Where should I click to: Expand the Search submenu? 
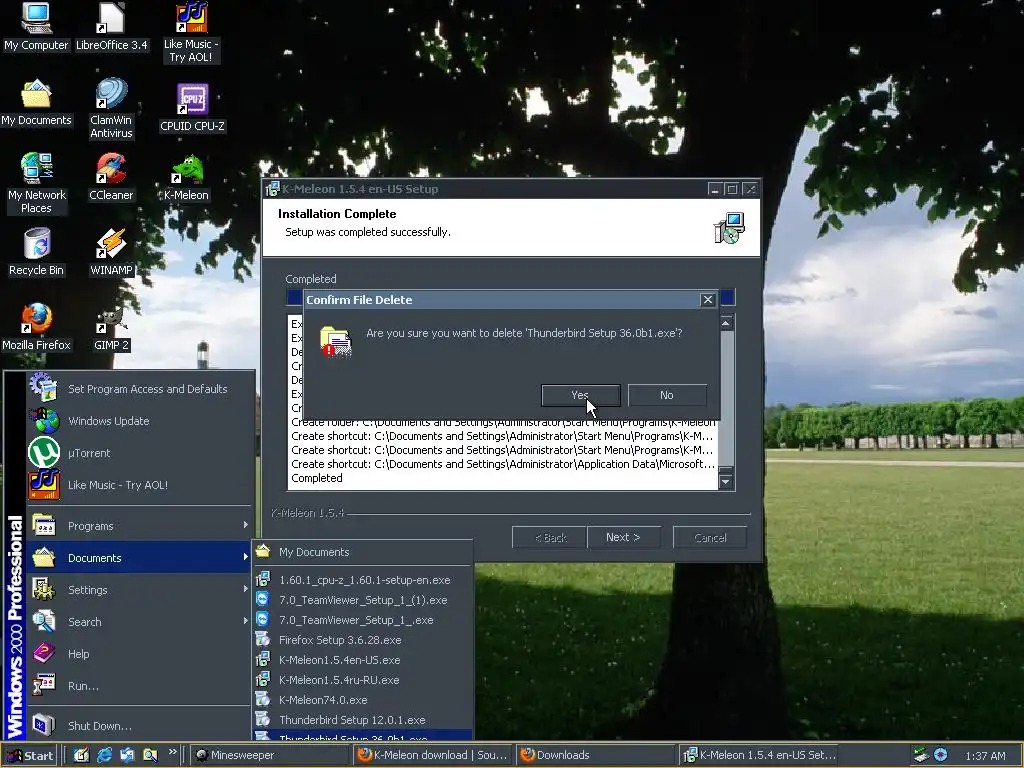[x=139, y=622]
